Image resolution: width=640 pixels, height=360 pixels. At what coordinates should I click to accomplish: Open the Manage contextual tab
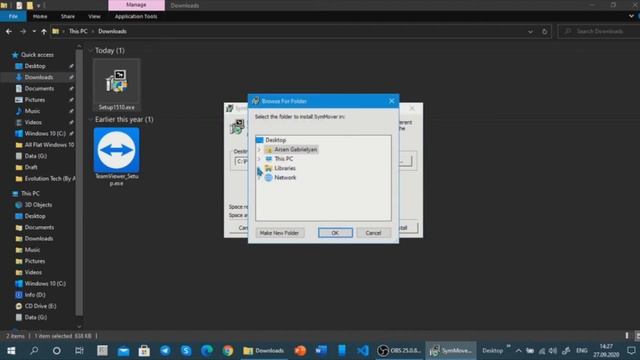click(x=136, y=5)
